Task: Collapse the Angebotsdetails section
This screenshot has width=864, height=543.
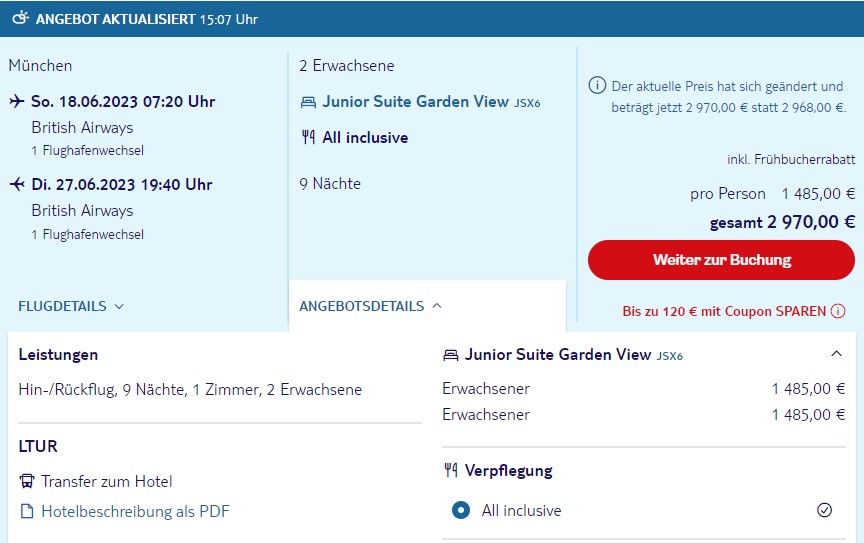Action: click(371, 306)
